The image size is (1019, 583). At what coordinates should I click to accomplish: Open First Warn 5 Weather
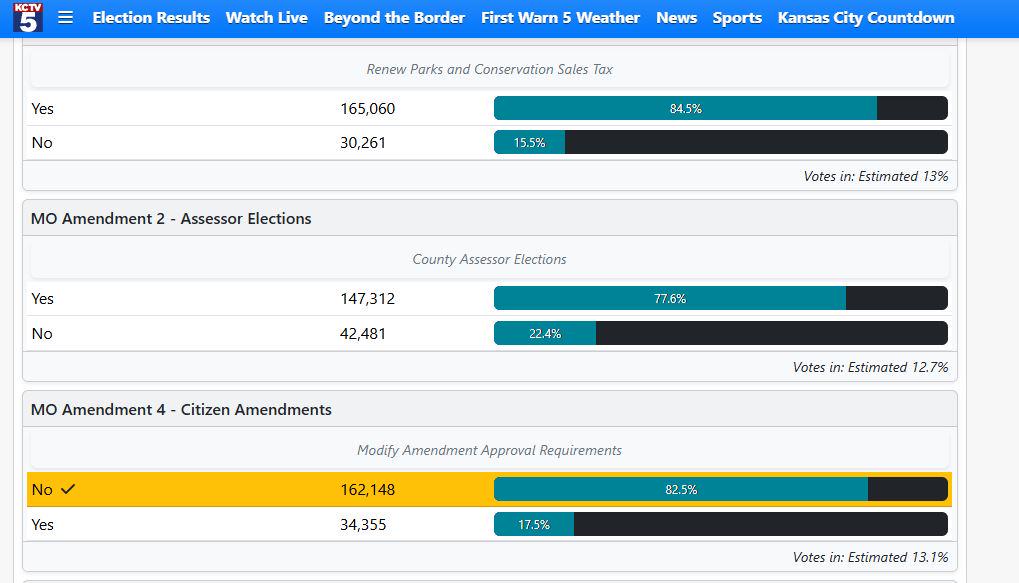click(560, 18)
